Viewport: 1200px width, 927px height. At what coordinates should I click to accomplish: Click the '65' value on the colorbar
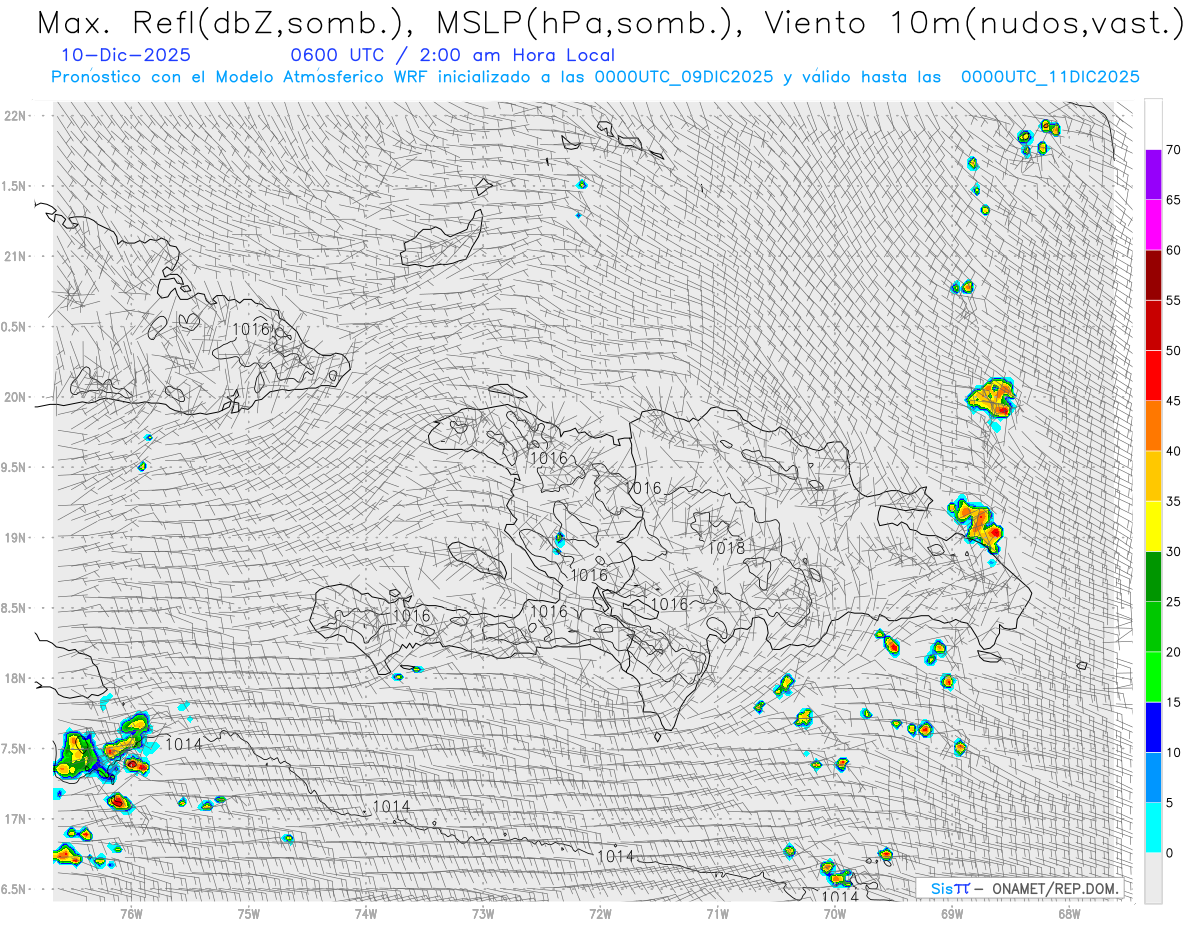pos(1173,200)
